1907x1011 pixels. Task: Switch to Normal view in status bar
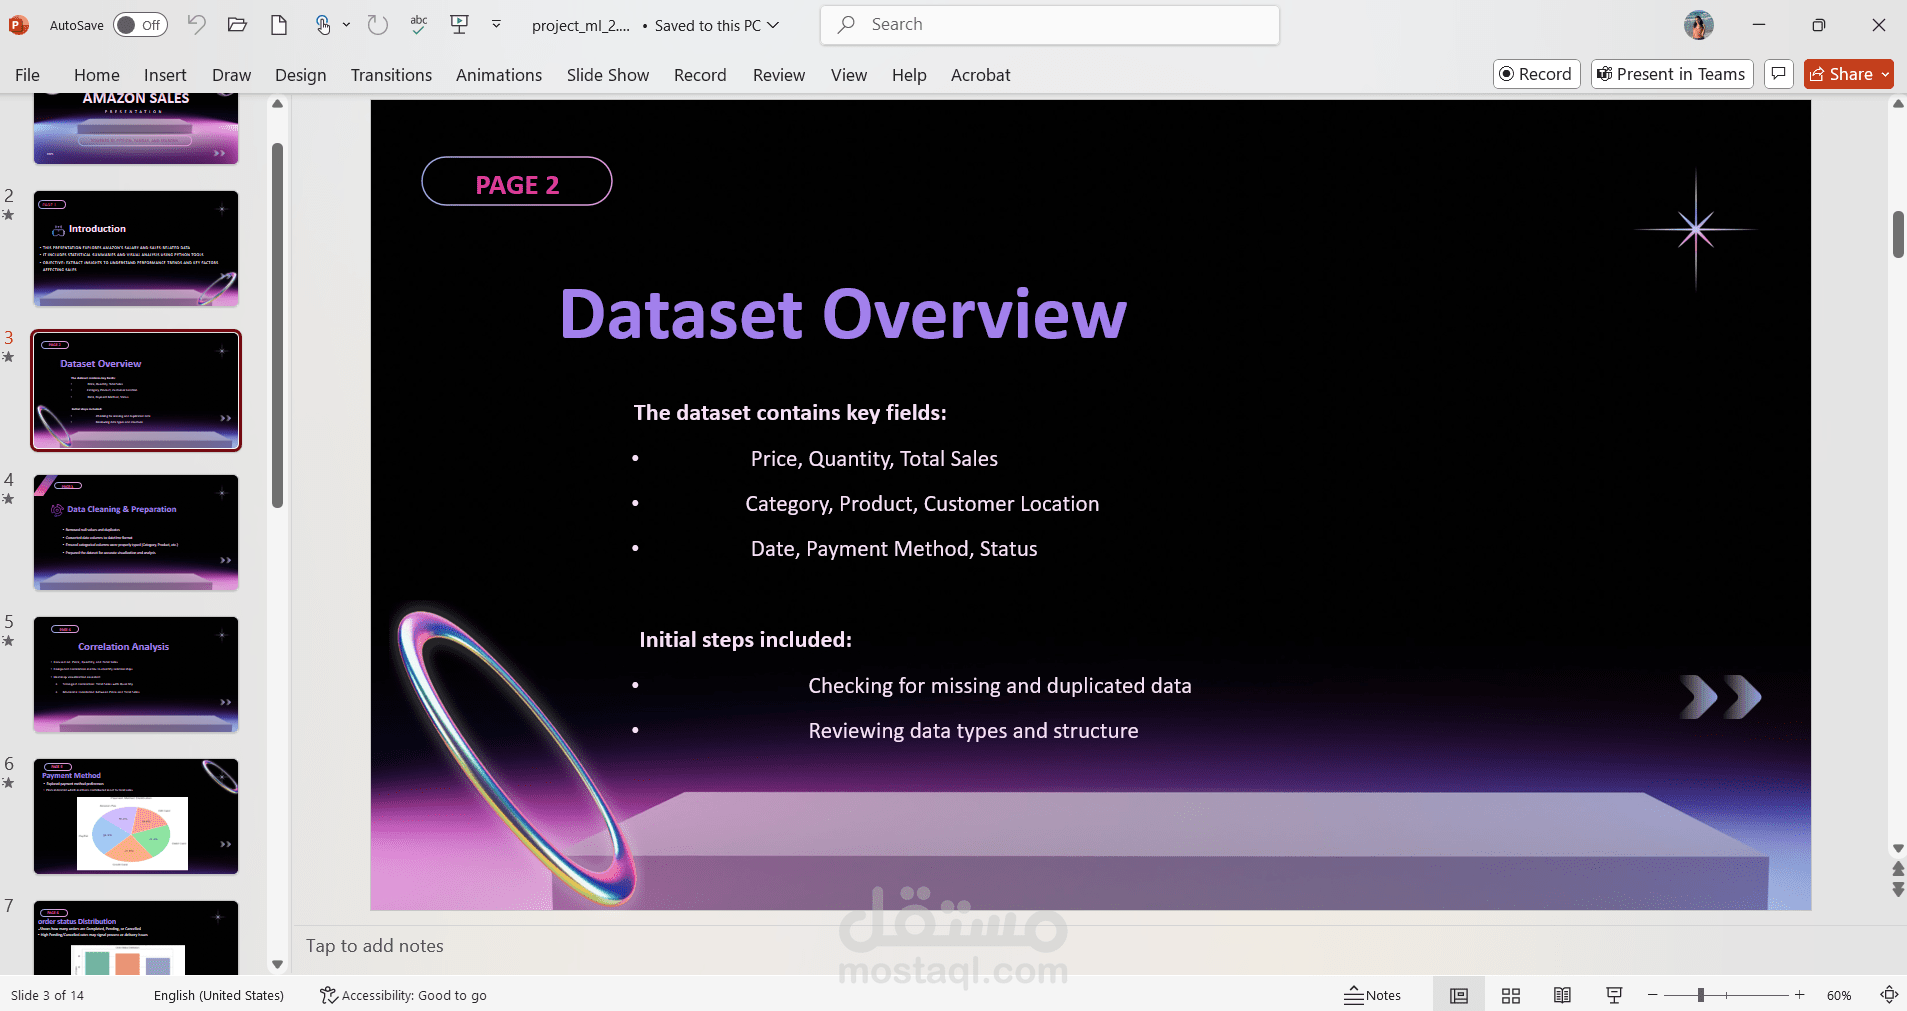point(1459,995)
